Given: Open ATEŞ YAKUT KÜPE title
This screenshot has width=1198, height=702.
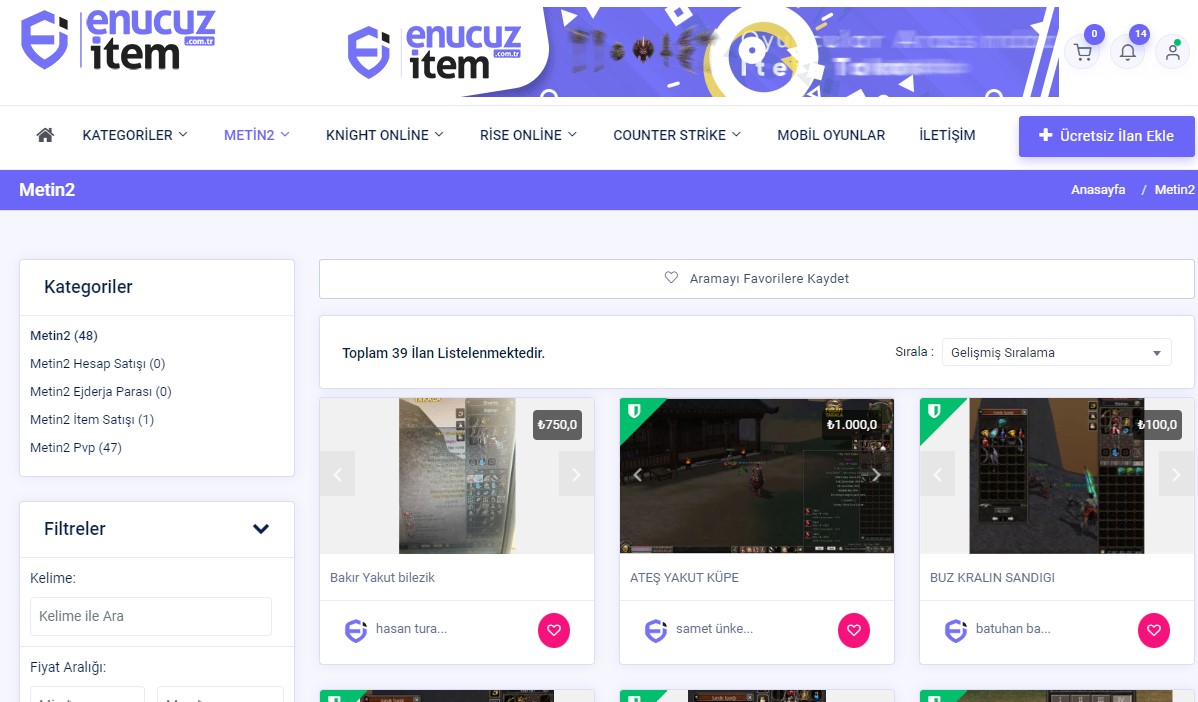Looking at the screenshot, I should click(685, 577).
